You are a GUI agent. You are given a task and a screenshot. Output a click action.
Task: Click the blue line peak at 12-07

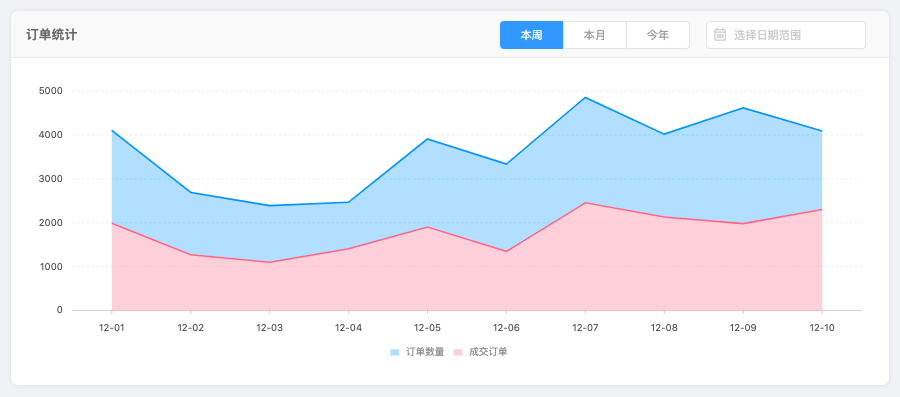(585, 98)
